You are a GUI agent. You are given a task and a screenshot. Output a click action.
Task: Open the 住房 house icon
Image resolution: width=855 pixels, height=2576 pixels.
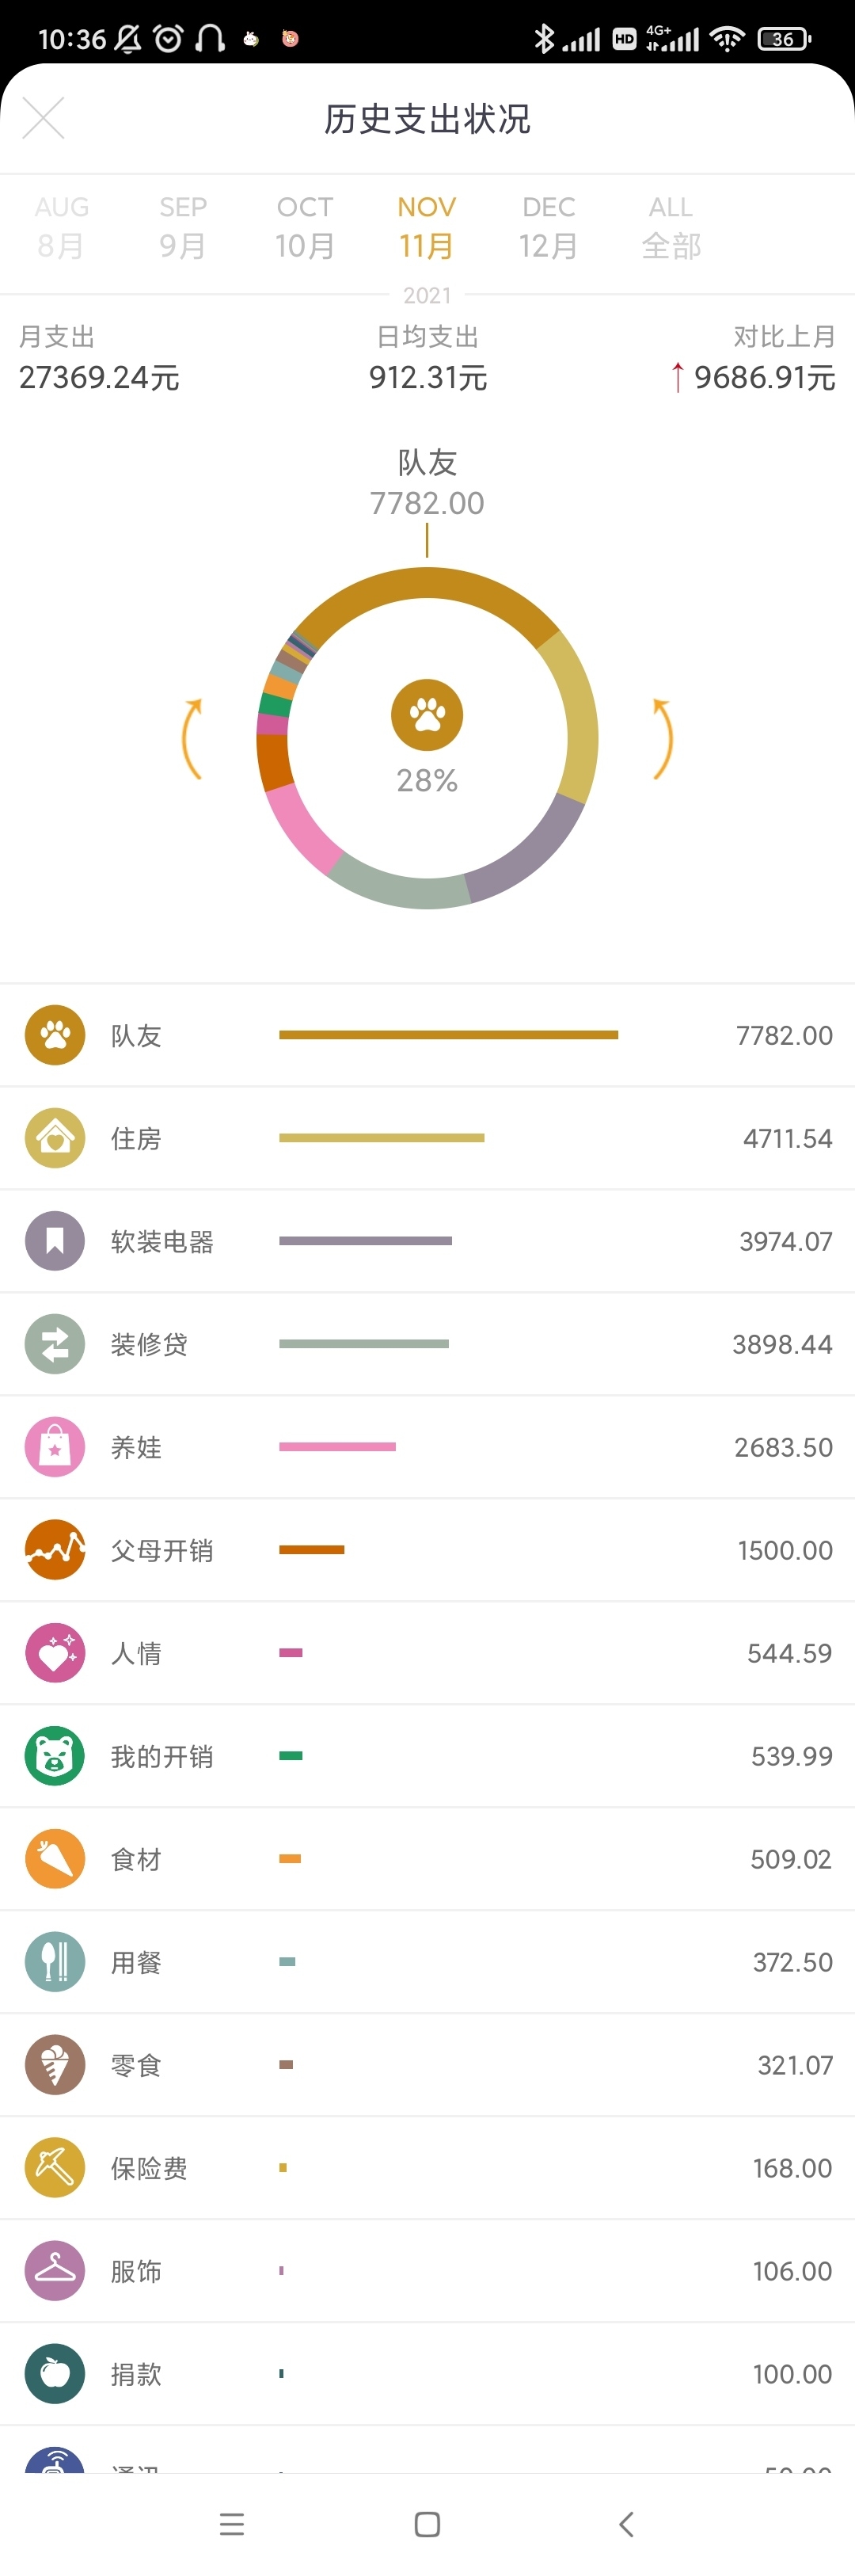(x=55, y=1138)
